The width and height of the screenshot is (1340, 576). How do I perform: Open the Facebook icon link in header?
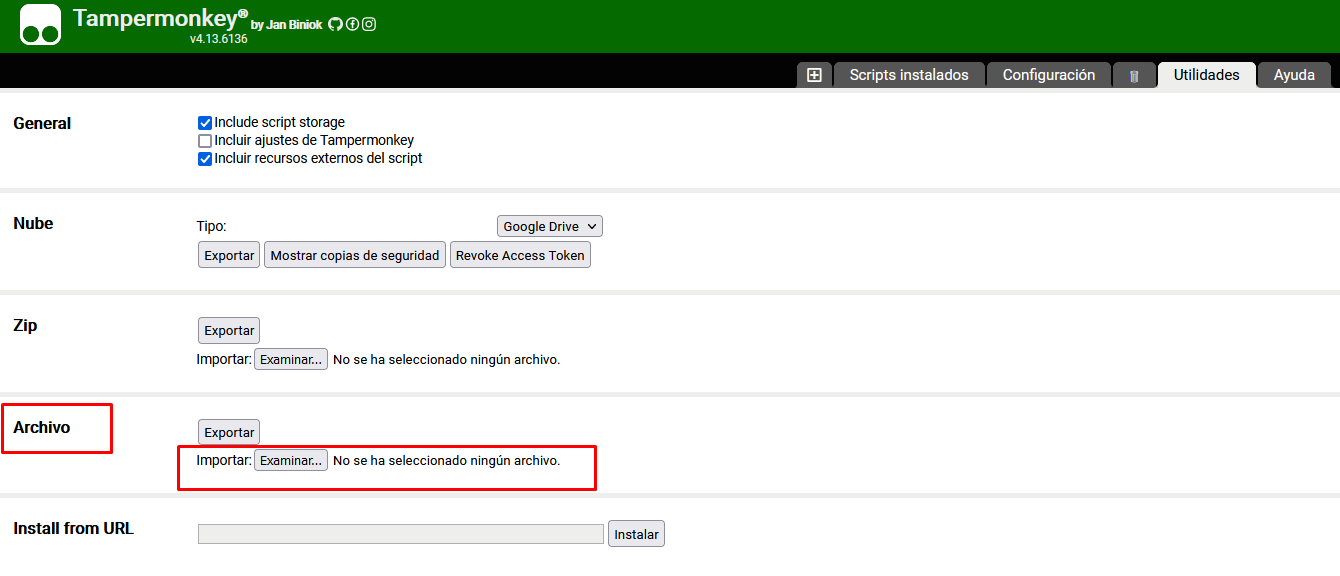[x=352, y=24]
